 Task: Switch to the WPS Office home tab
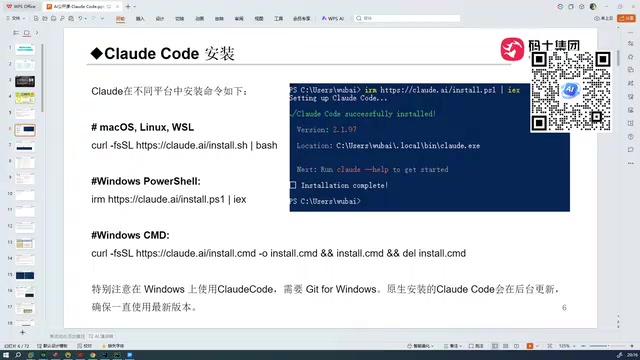21,7
